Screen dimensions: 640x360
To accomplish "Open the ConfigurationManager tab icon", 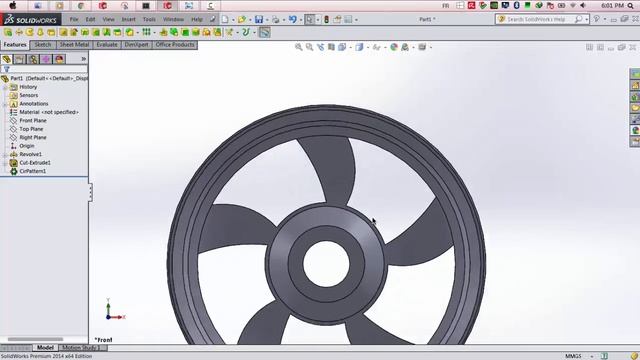I will [33, 59].
